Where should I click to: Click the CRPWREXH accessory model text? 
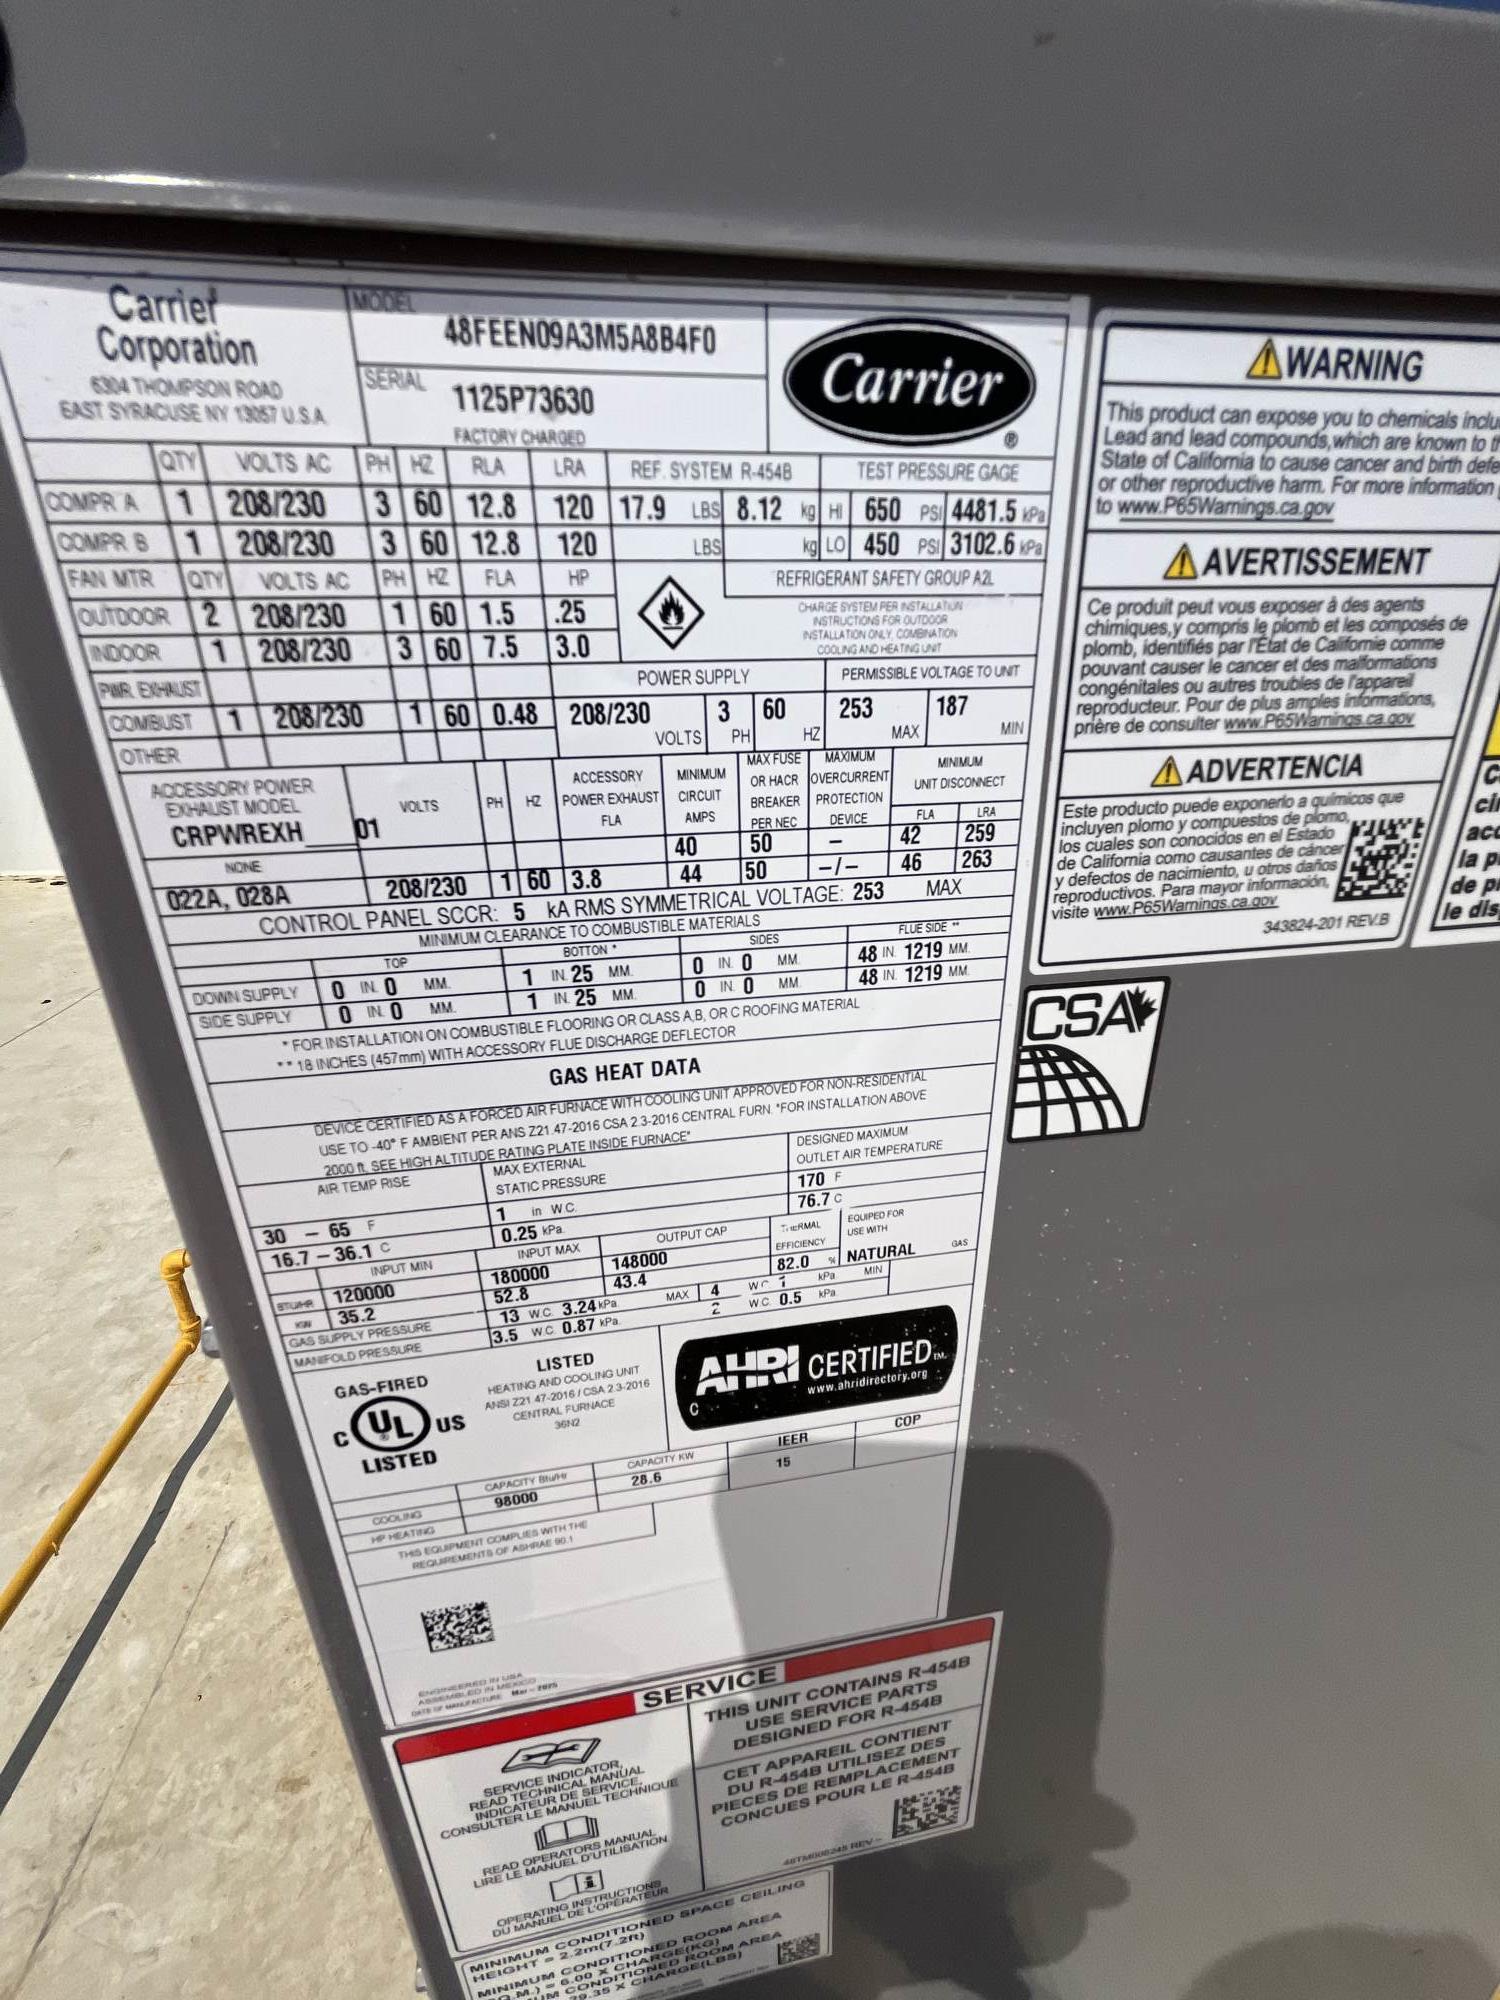coord(236,835)
